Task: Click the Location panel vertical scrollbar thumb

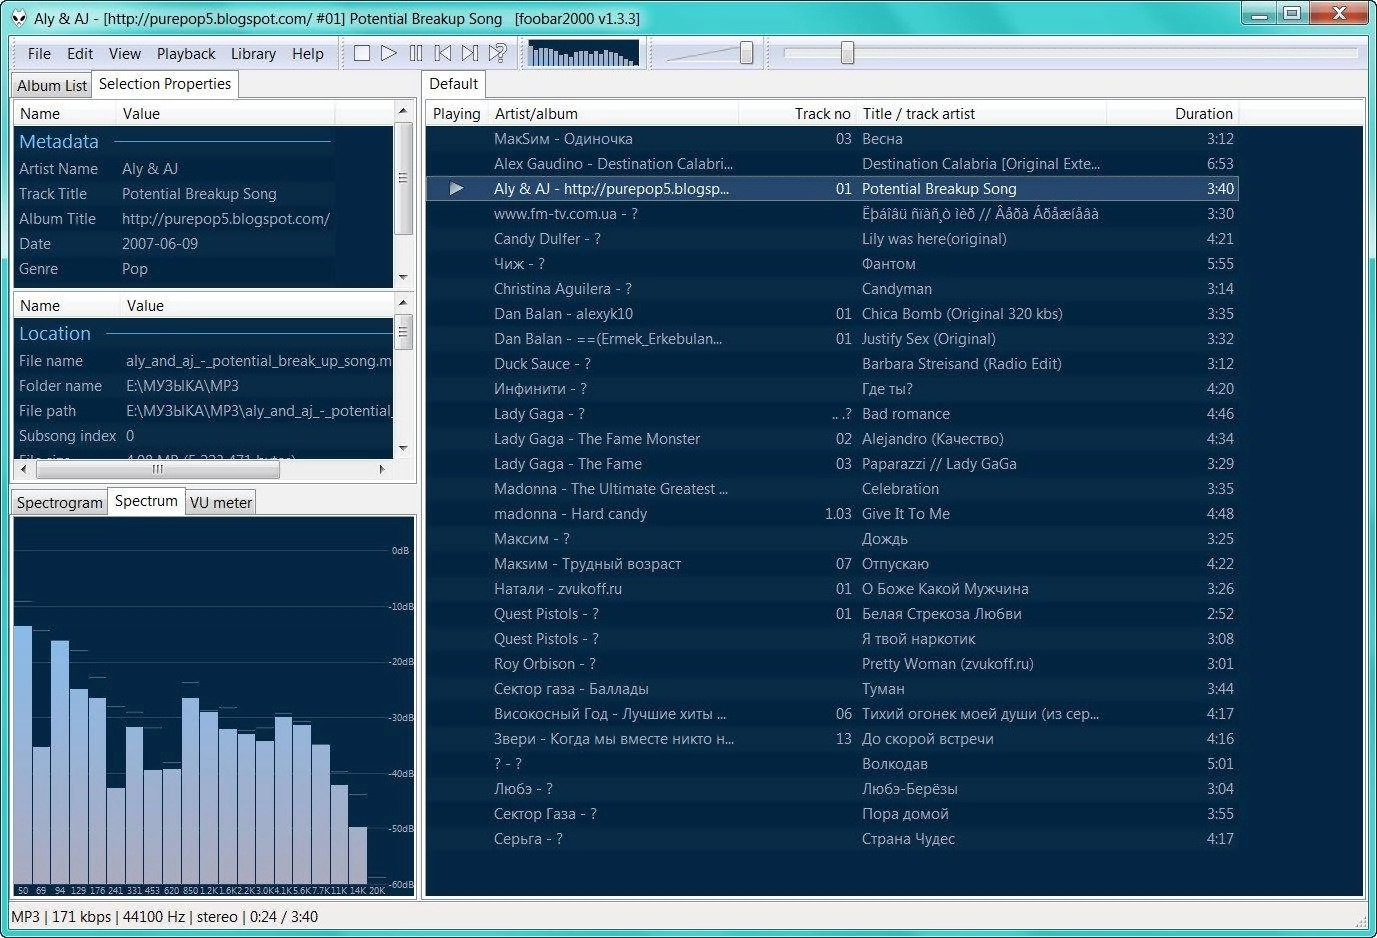Action: pyautogui.click(x=403, y=332)
